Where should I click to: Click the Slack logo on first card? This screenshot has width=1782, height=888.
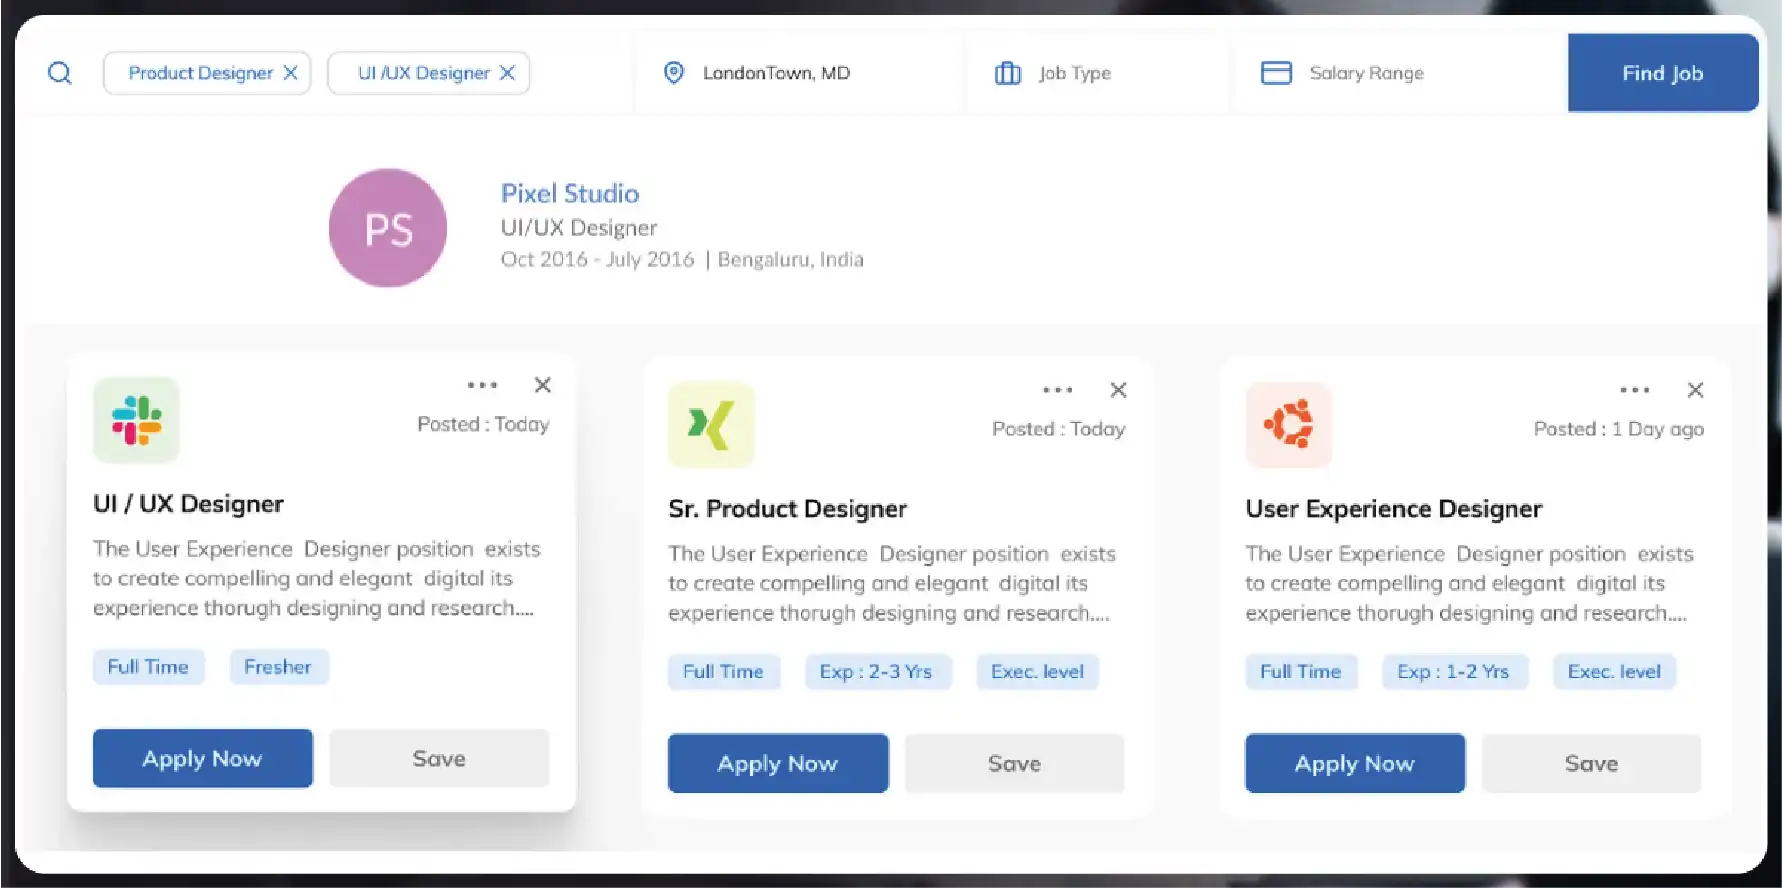(x=137, y=420)
